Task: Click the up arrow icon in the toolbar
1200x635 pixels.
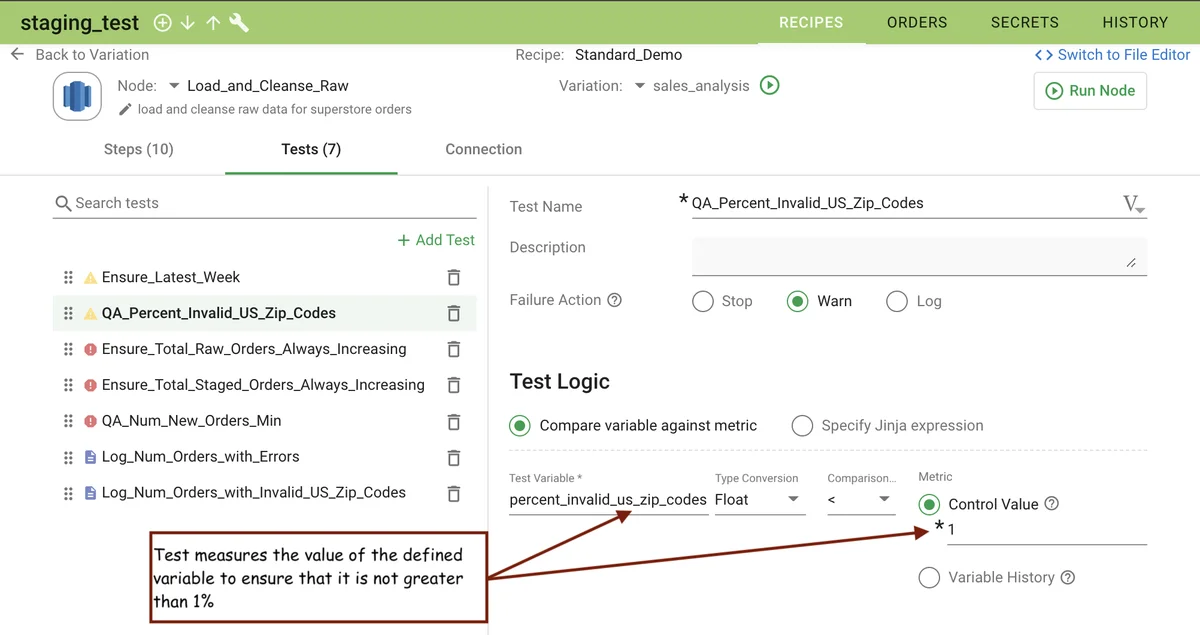Action: 212,21
